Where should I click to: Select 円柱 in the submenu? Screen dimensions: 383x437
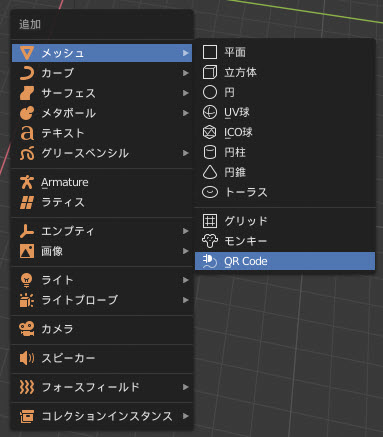285,152
